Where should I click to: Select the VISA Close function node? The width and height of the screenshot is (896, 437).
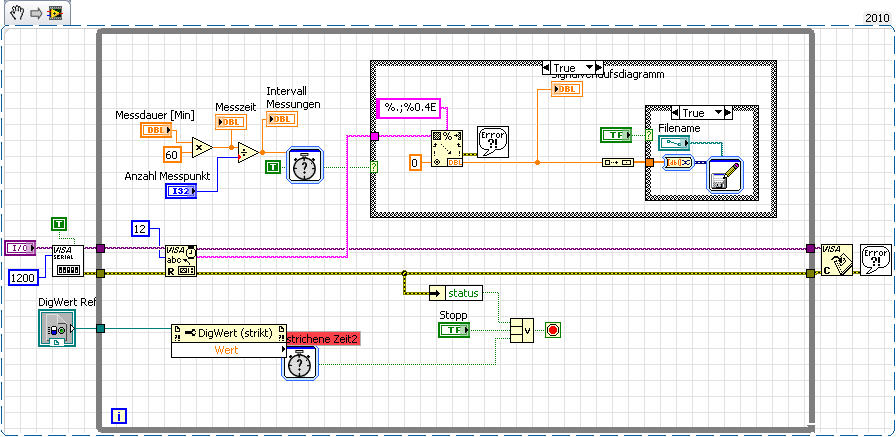point(837,260)
